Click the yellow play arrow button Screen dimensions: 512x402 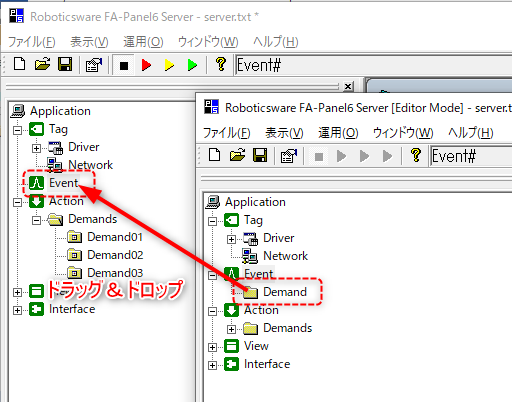click(169, 65)
